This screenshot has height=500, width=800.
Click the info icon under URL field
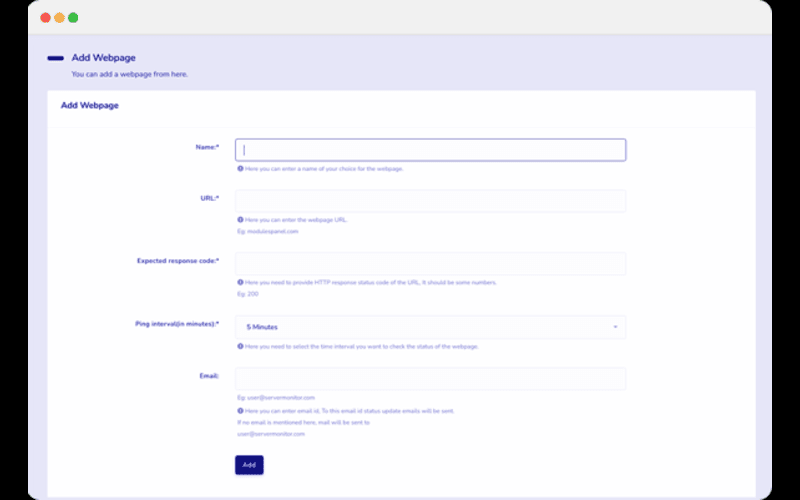pyautogui.click(x=240, y=220)
